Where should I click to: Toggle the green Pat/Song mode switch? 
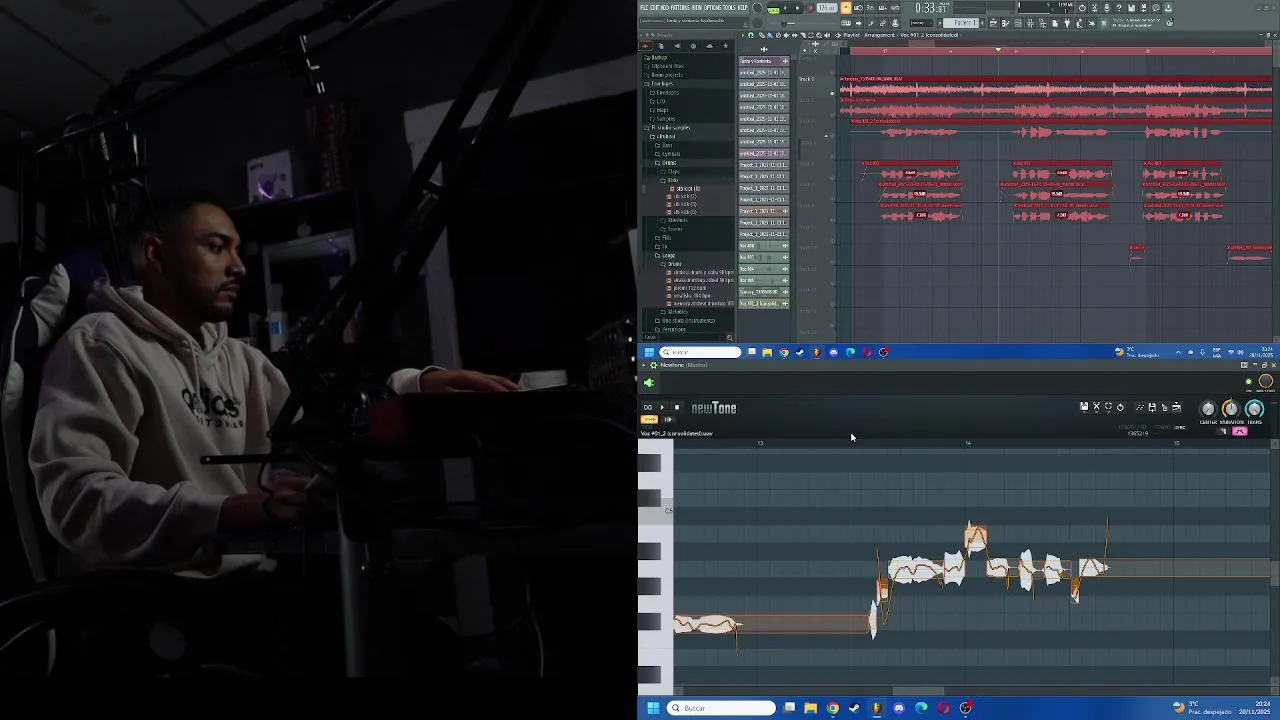coord(773,11)
